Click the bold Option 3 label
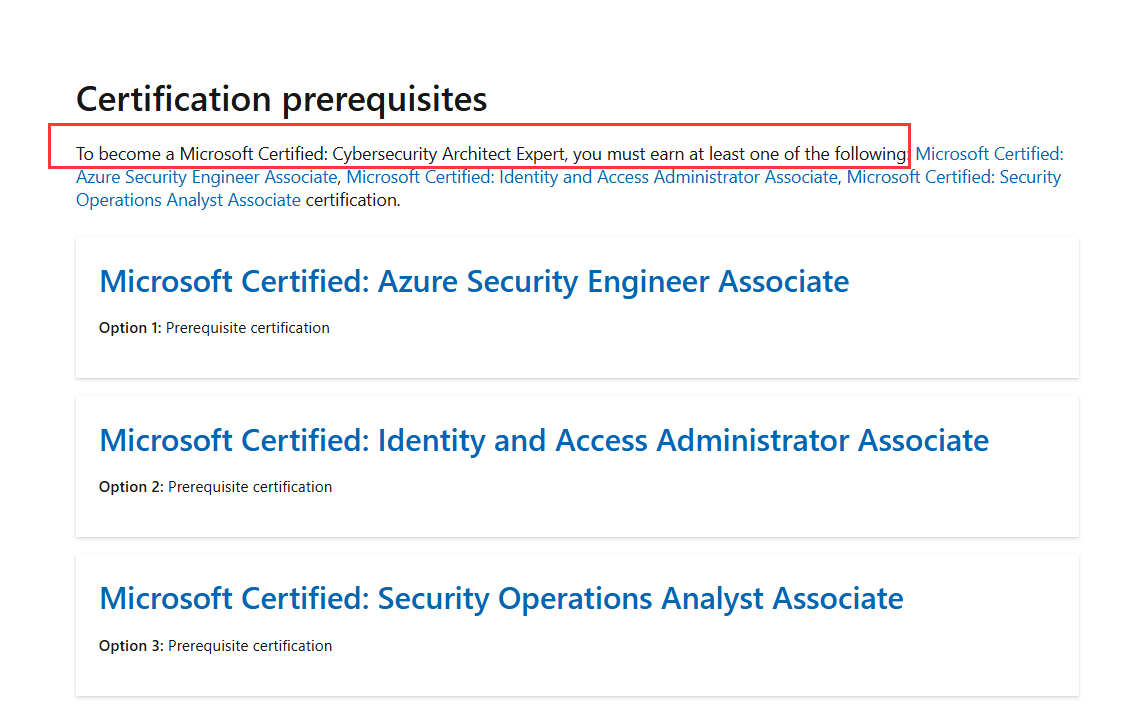This screenshot has width=1142, height=711. coord(131,646)
